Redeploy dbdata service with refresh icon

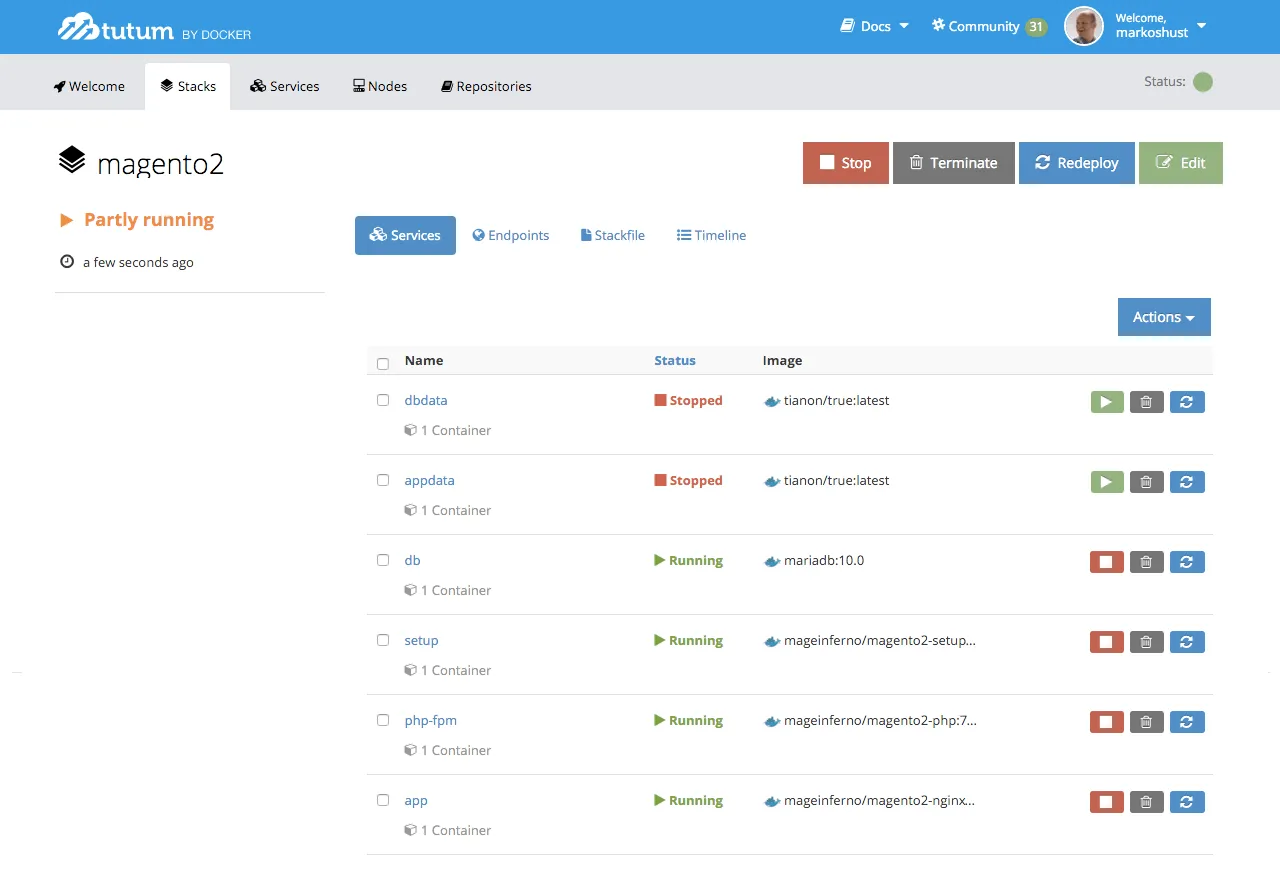click(1186, 402)
